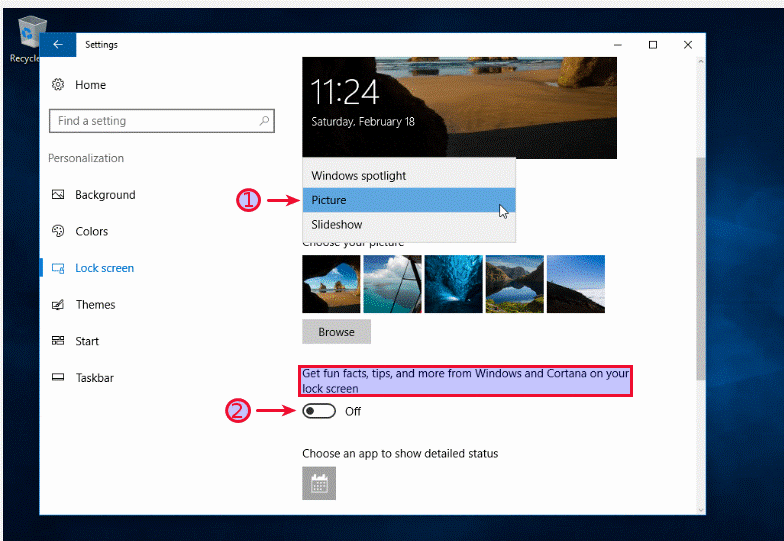
Task: Click the 'Choose an app to show detailed status' text
Action: tap(400, 454)
